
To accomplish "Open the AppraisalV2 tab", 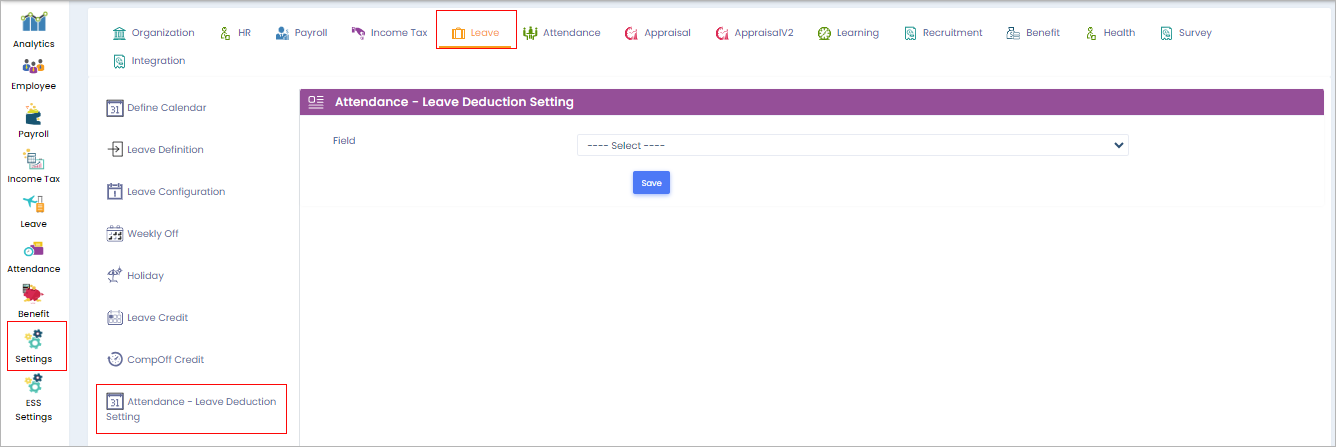I will click(754, 33).
